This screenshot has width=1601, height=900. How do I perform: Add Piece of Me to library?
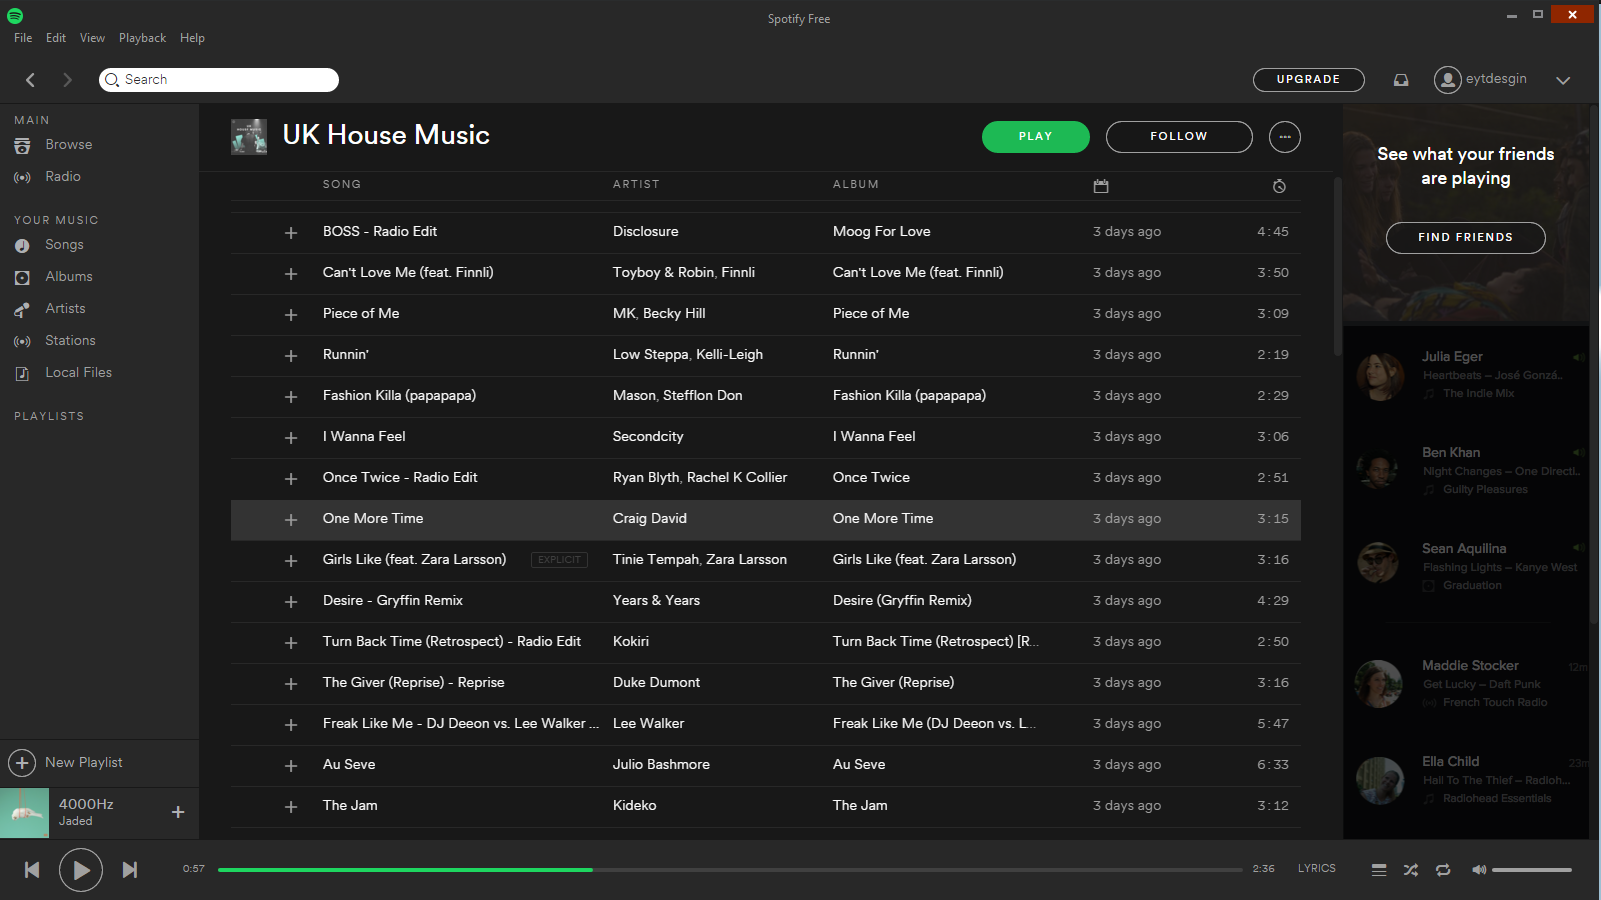(291, 315)
